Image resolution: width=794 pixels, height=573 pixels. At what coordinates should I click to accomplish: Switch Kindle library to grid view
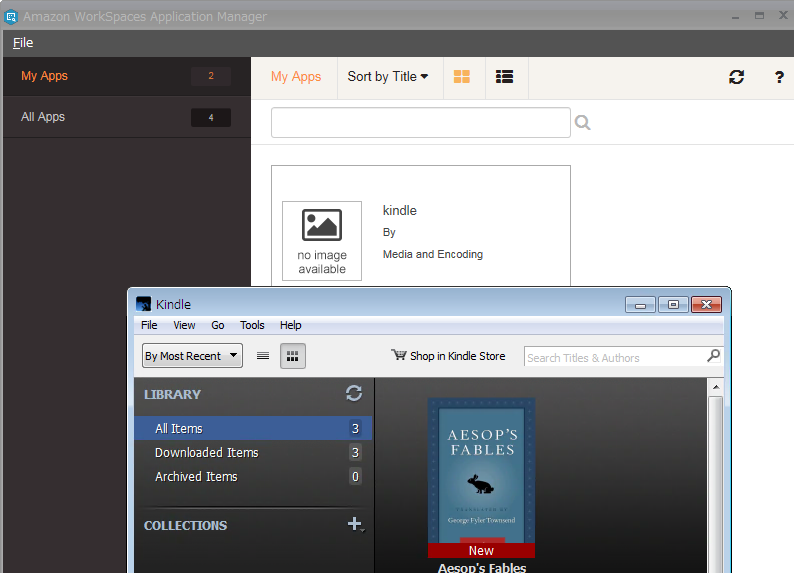point(293,356)
